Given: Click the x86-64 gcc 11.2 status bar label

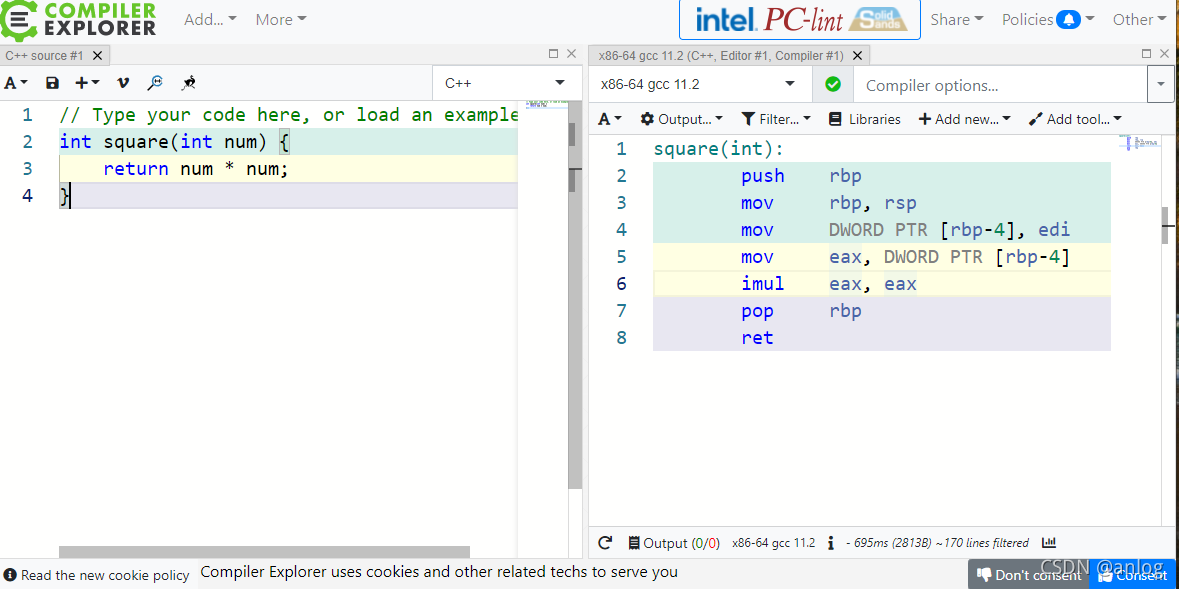Looking at the screenshot, I should [x=774, y=542].
